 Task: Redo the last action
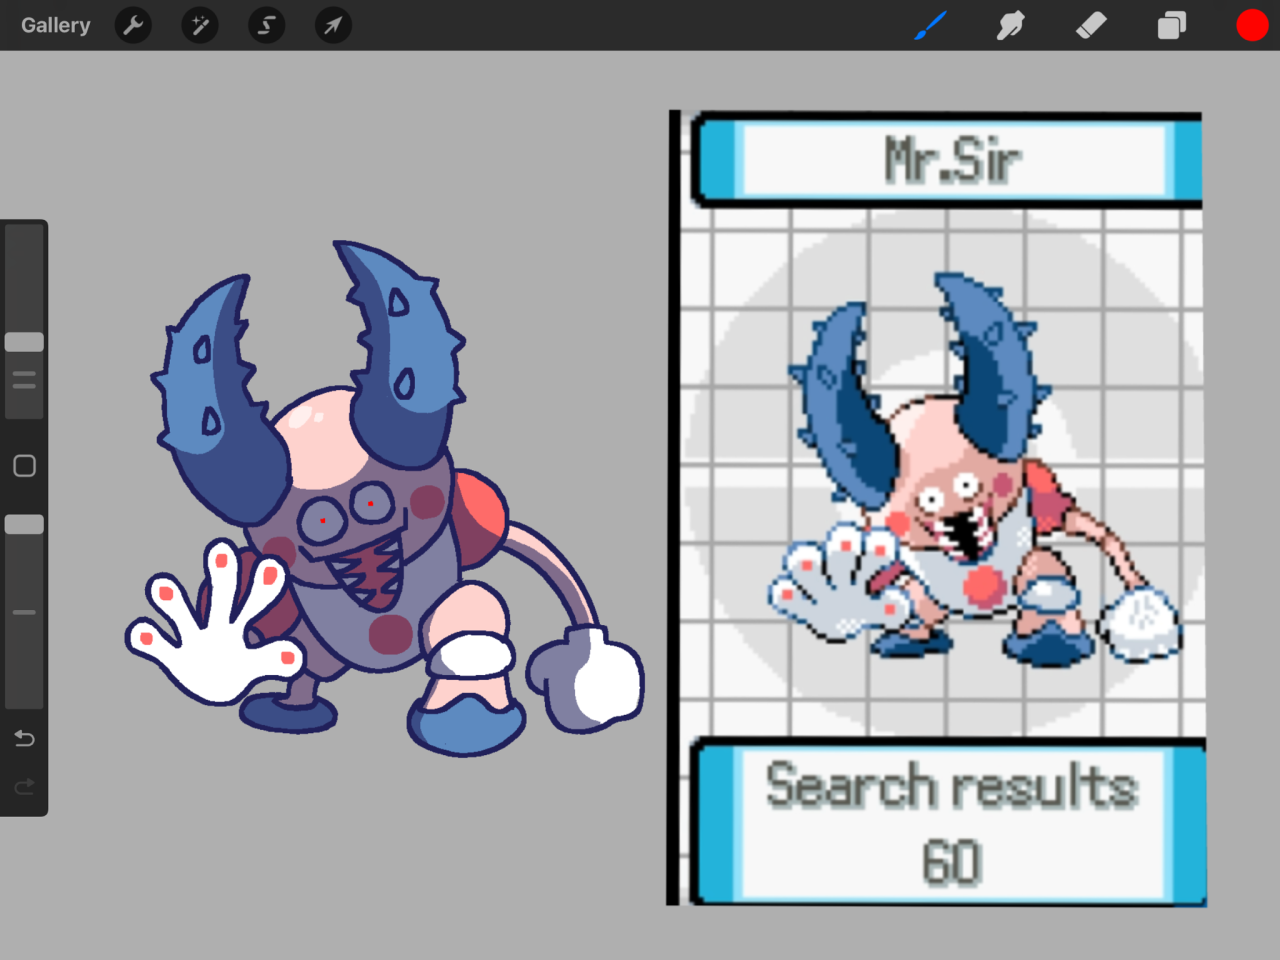pos(24,787)
